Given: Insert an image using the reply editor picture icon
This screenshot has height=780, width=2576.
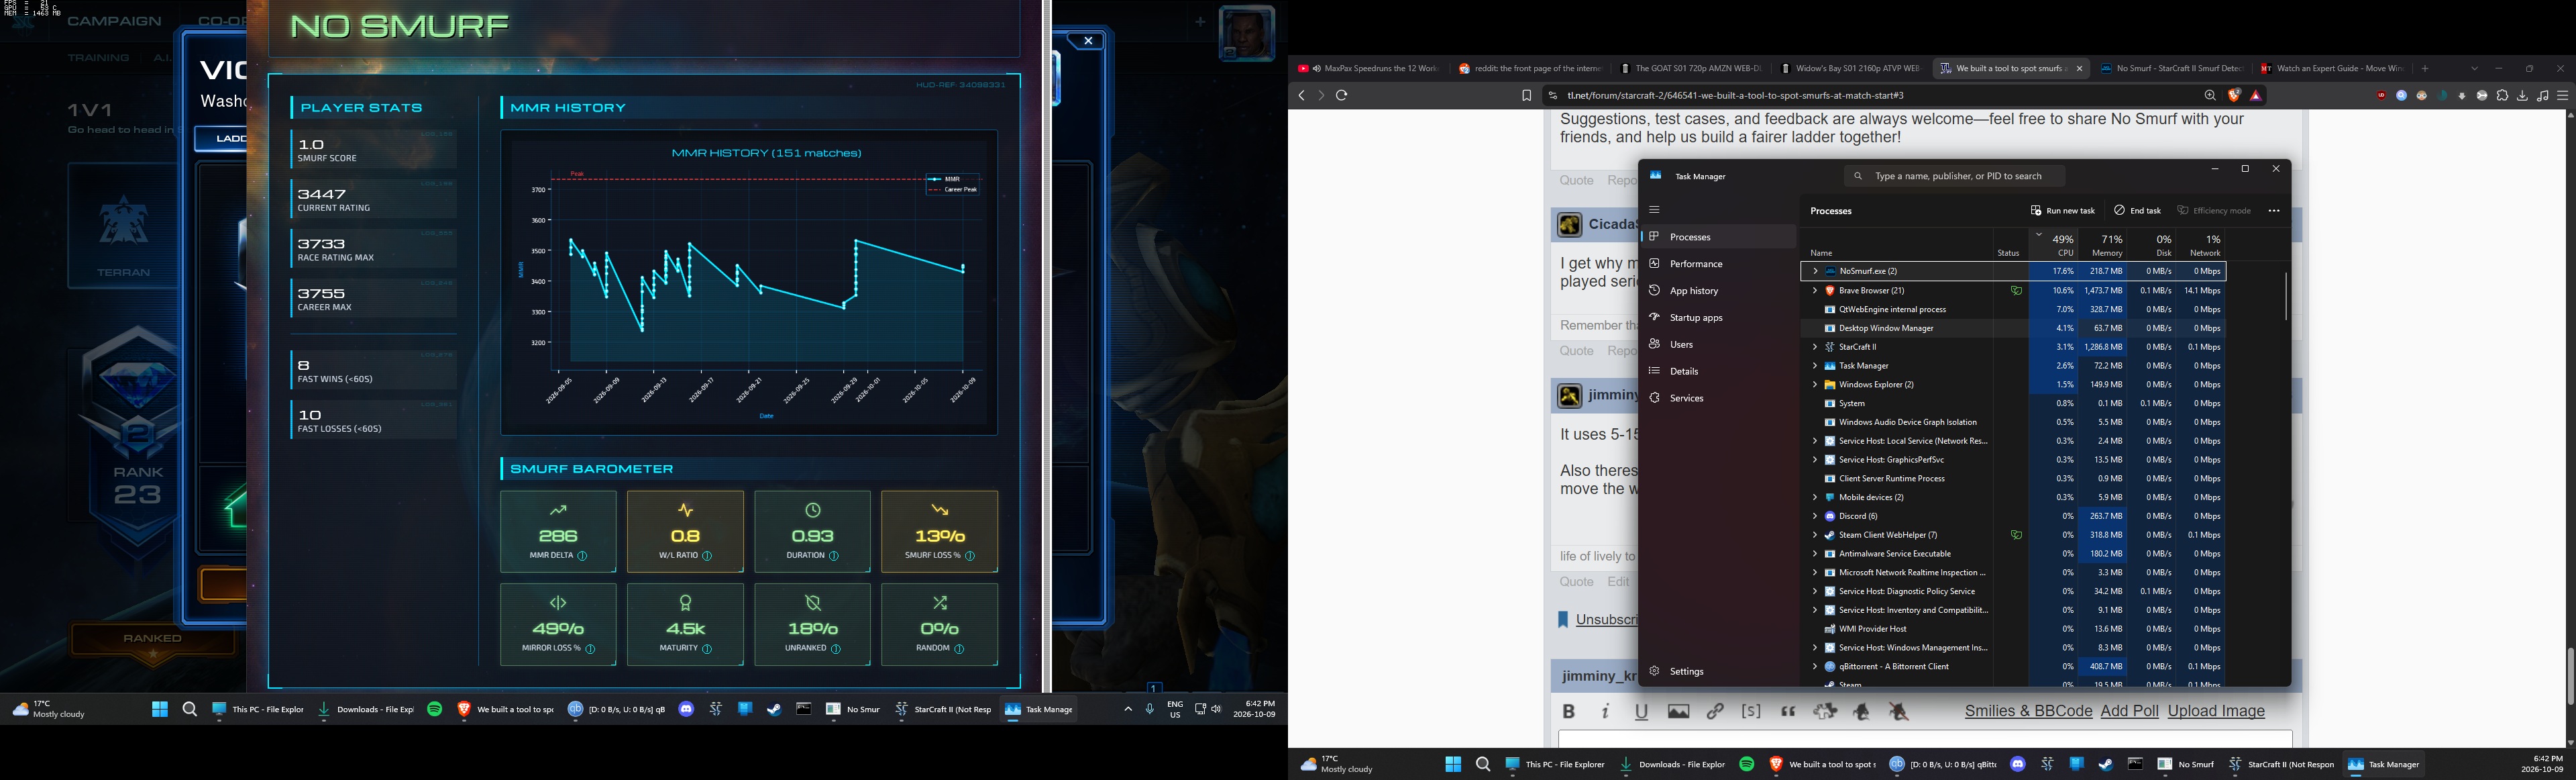Looking at the screenshot, I should click(1678, 711).
